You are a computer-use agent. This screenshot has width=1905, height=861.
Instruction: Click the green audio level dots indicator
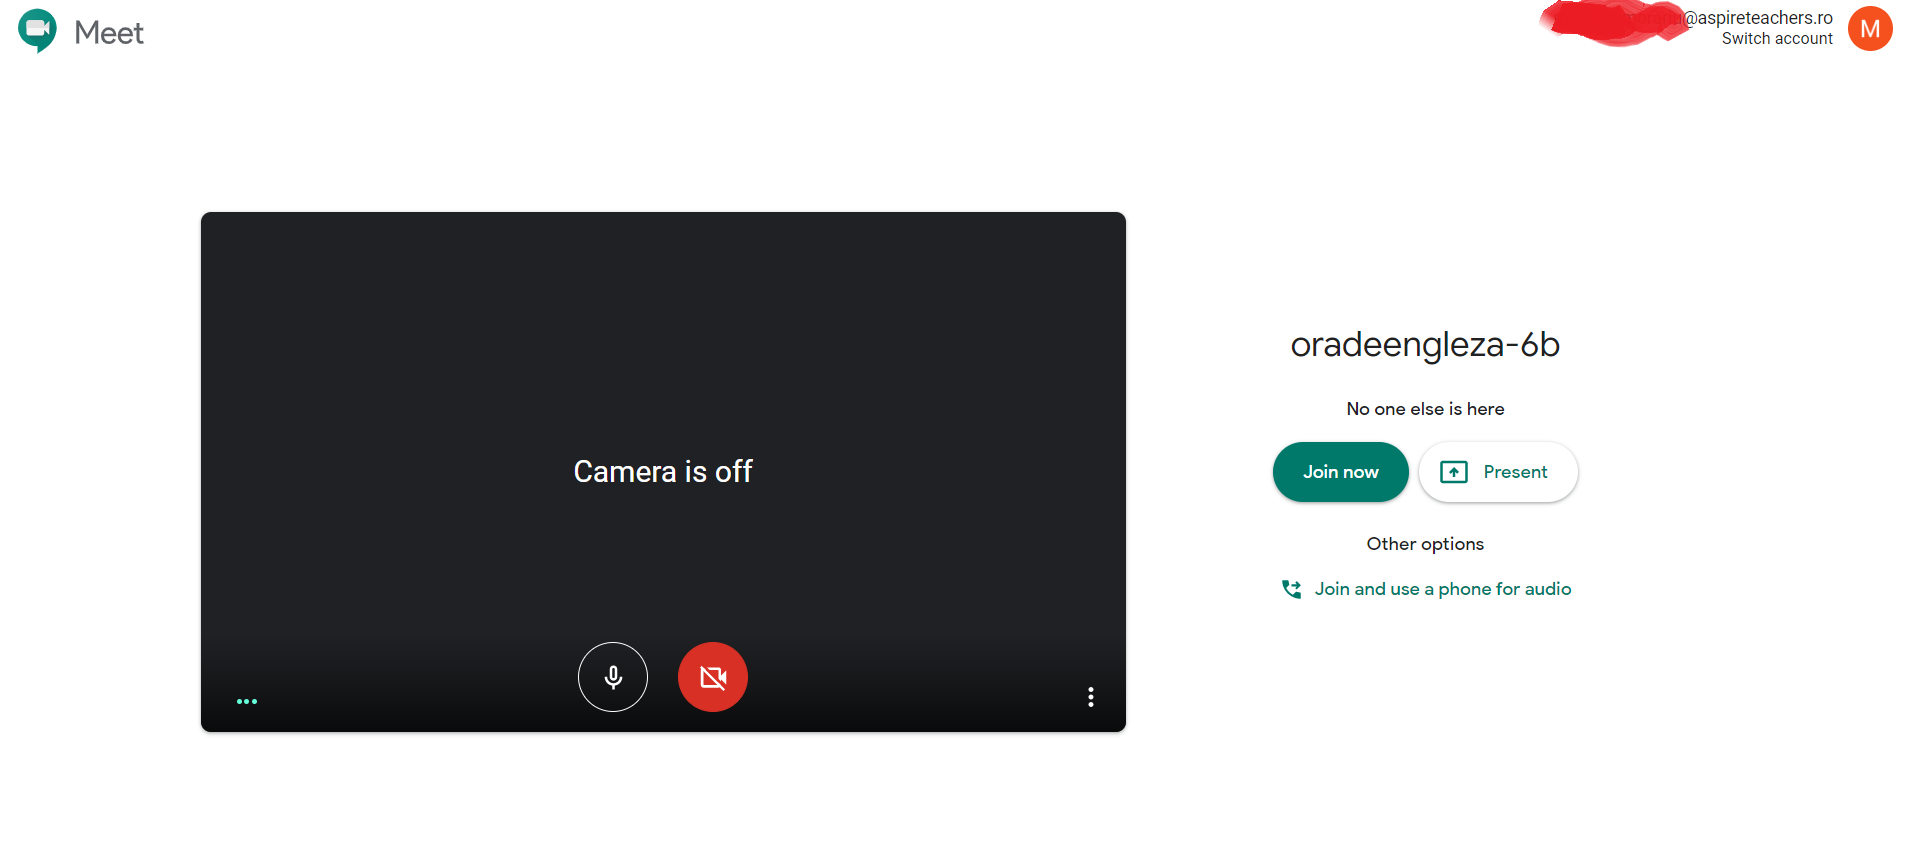point(247,702)
